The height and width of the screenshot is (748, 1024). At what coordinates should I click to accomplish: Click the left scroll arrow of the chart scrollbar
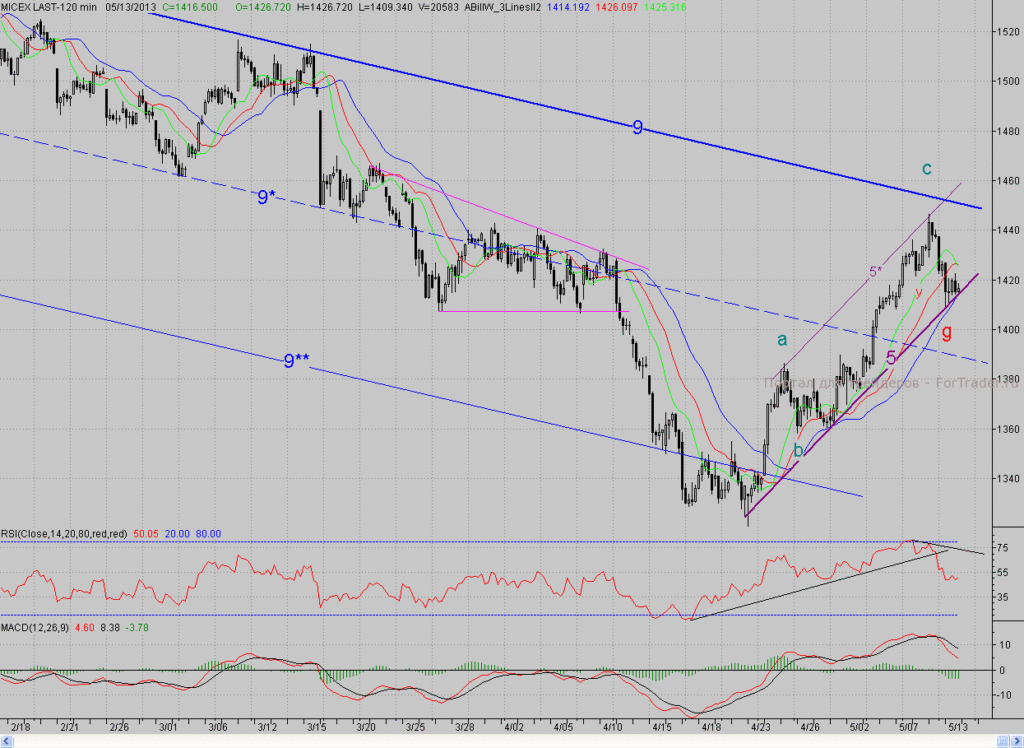[7, 741]
